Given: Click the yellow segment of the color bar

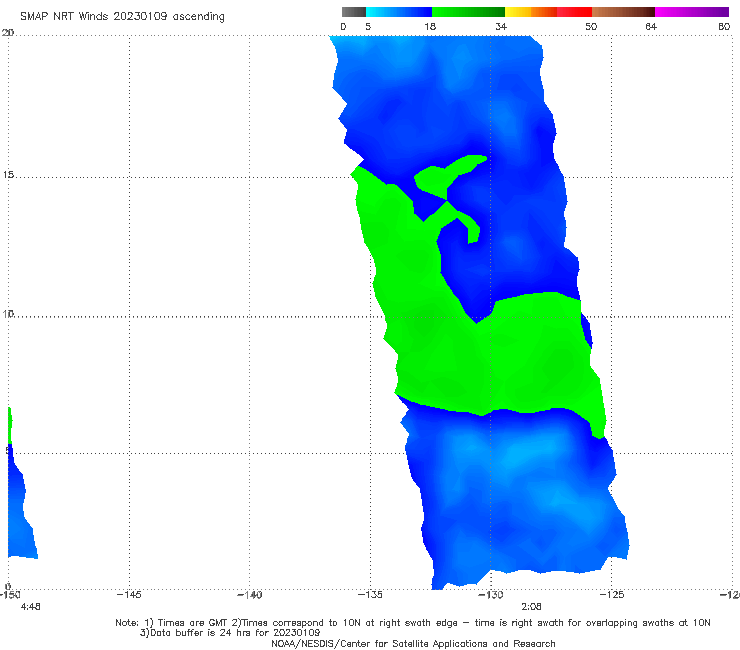Looking at the screenshot, I should point(518,12).
